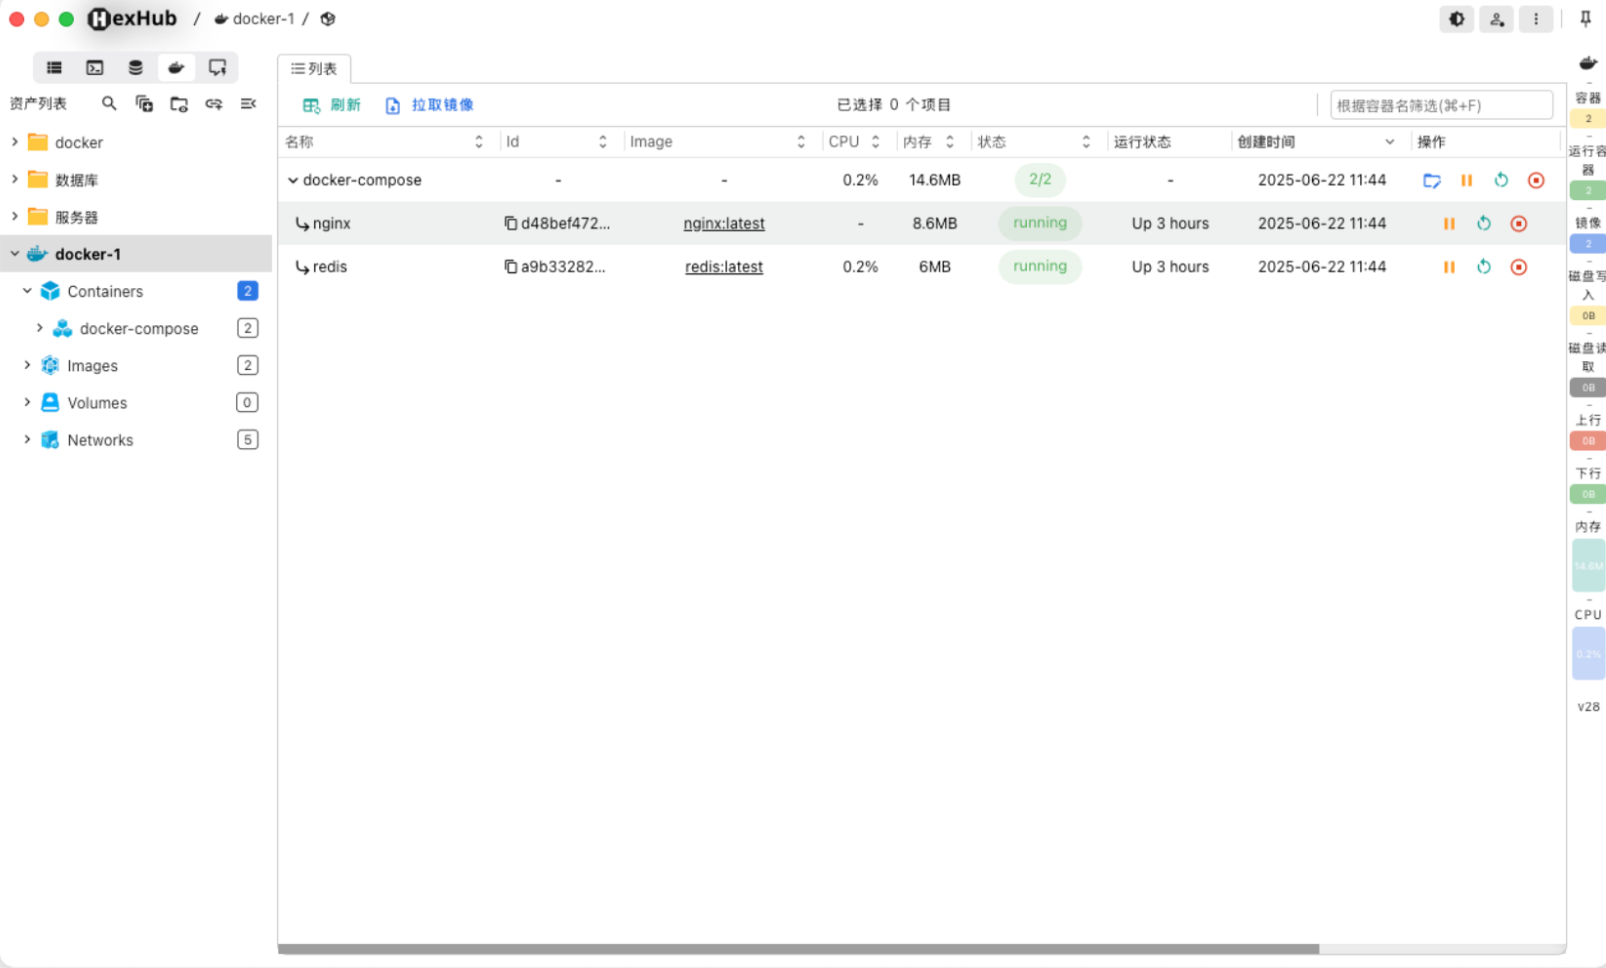This screenshot has width=1606, height=968.
Task: Open the more options menu
Action: [1536, 19]
